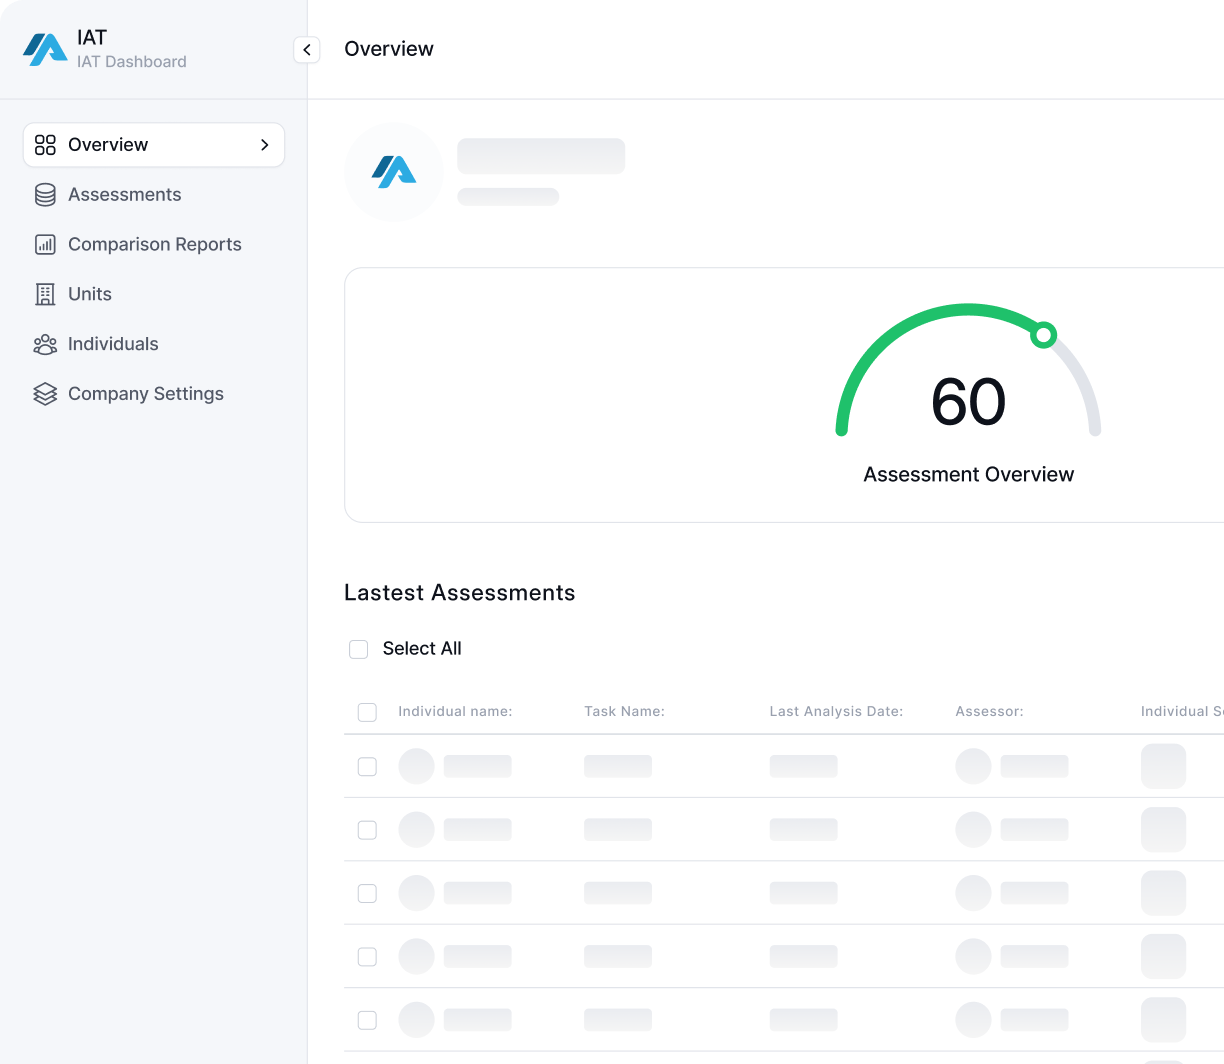
Task: Collapse the sidebar with the chevron button
Action: point(307,50)
